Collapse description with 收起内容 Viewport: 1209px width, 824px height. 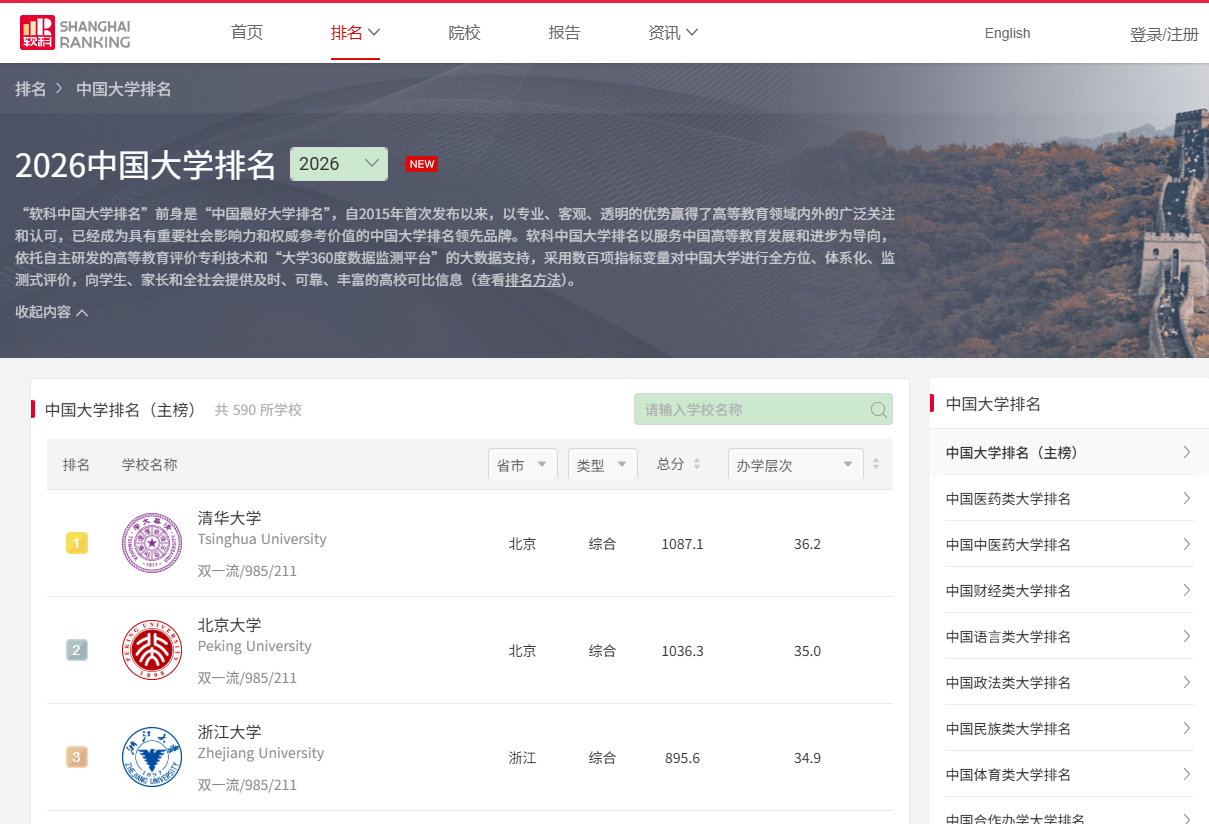(52, 312)
